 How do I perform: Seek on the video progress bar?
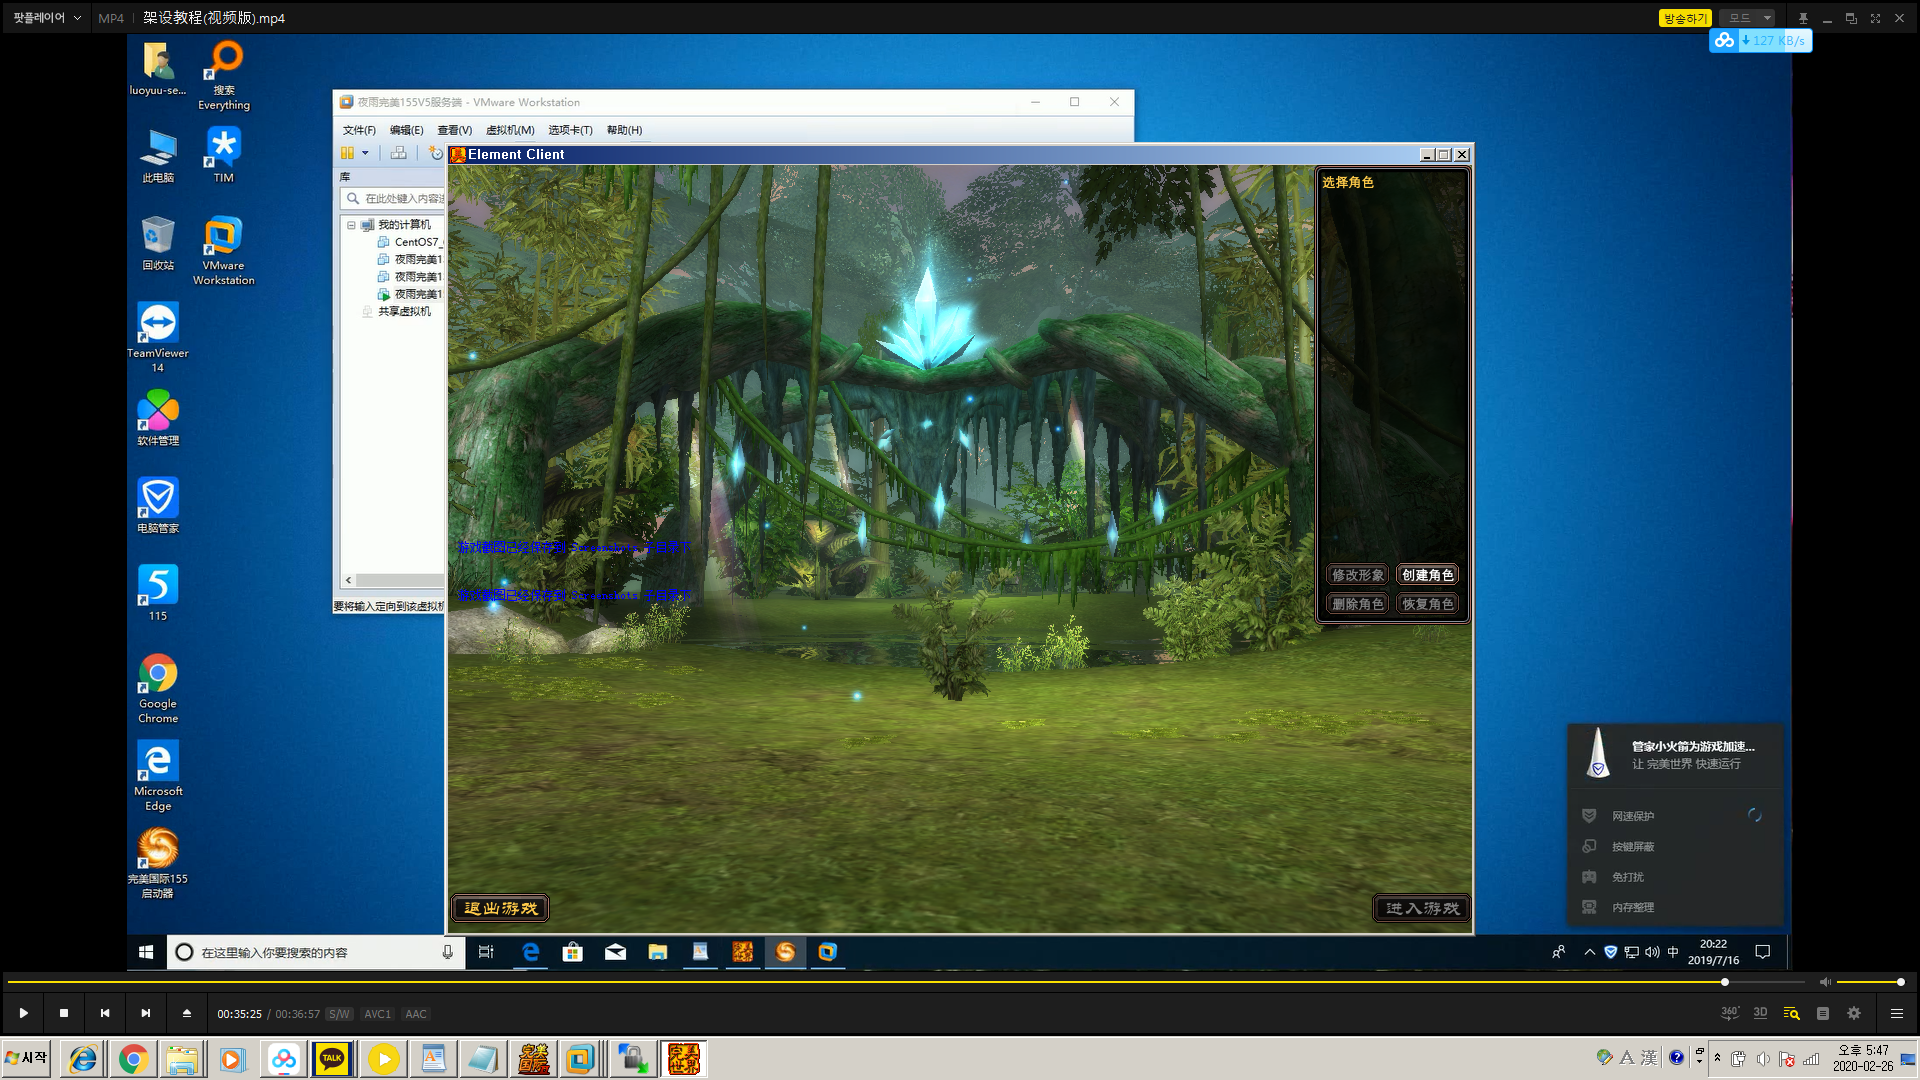point(900,982)
